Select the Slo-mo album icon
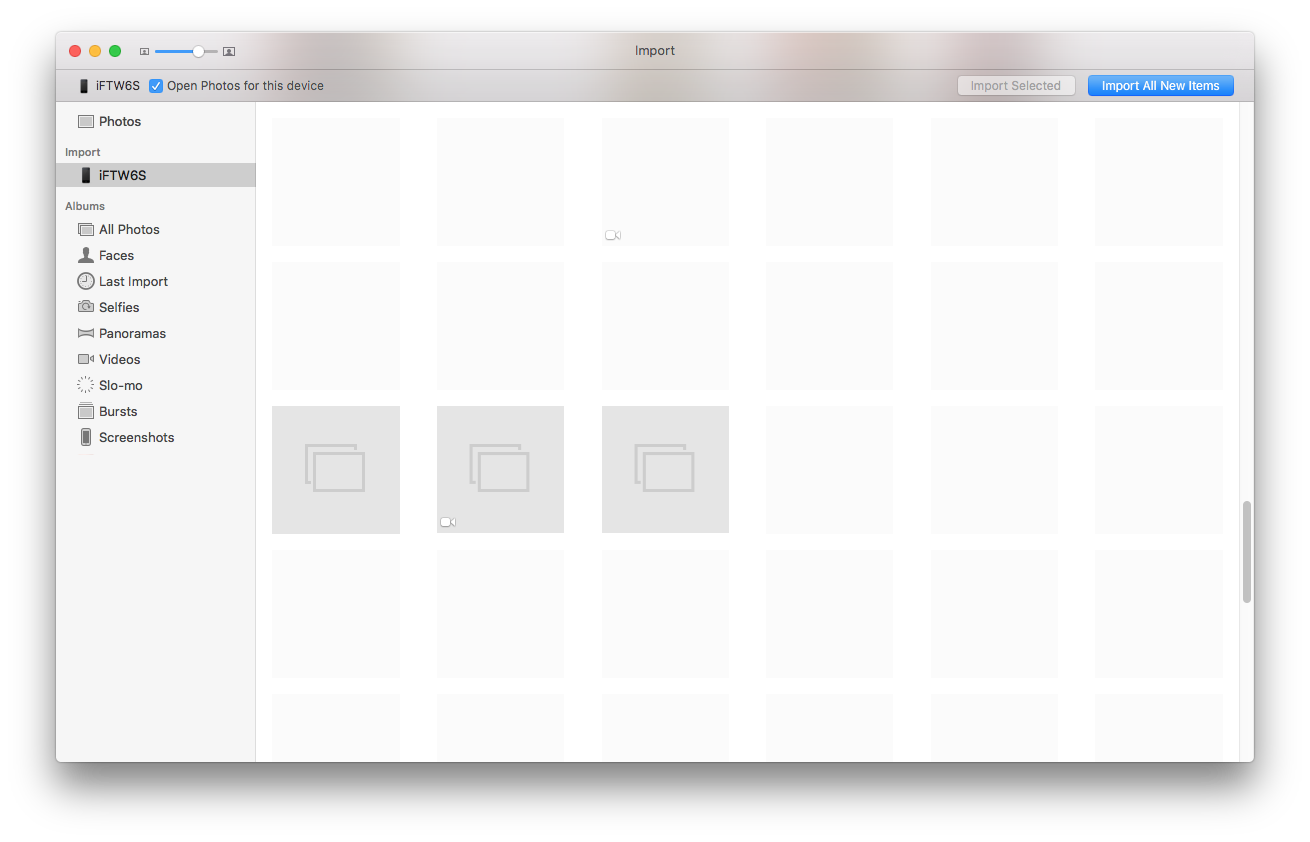 click(85, 385)
